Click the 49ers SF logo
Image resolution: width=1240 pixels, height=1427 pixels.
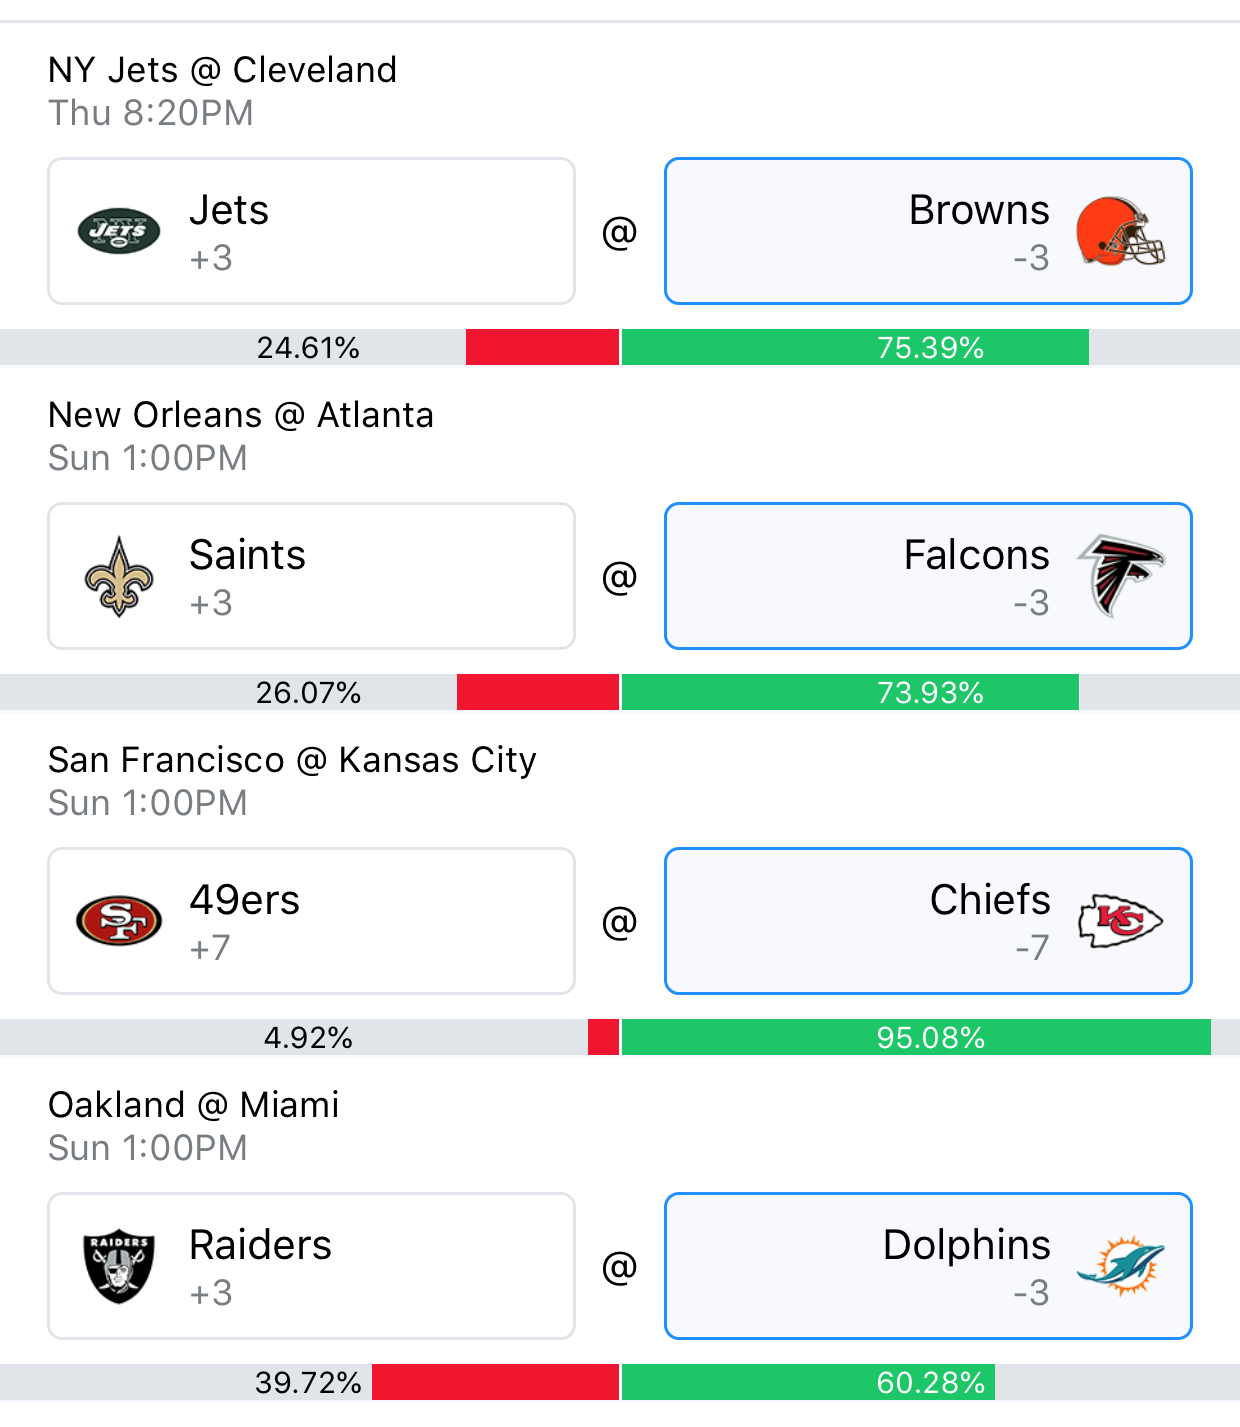[119, 921]
